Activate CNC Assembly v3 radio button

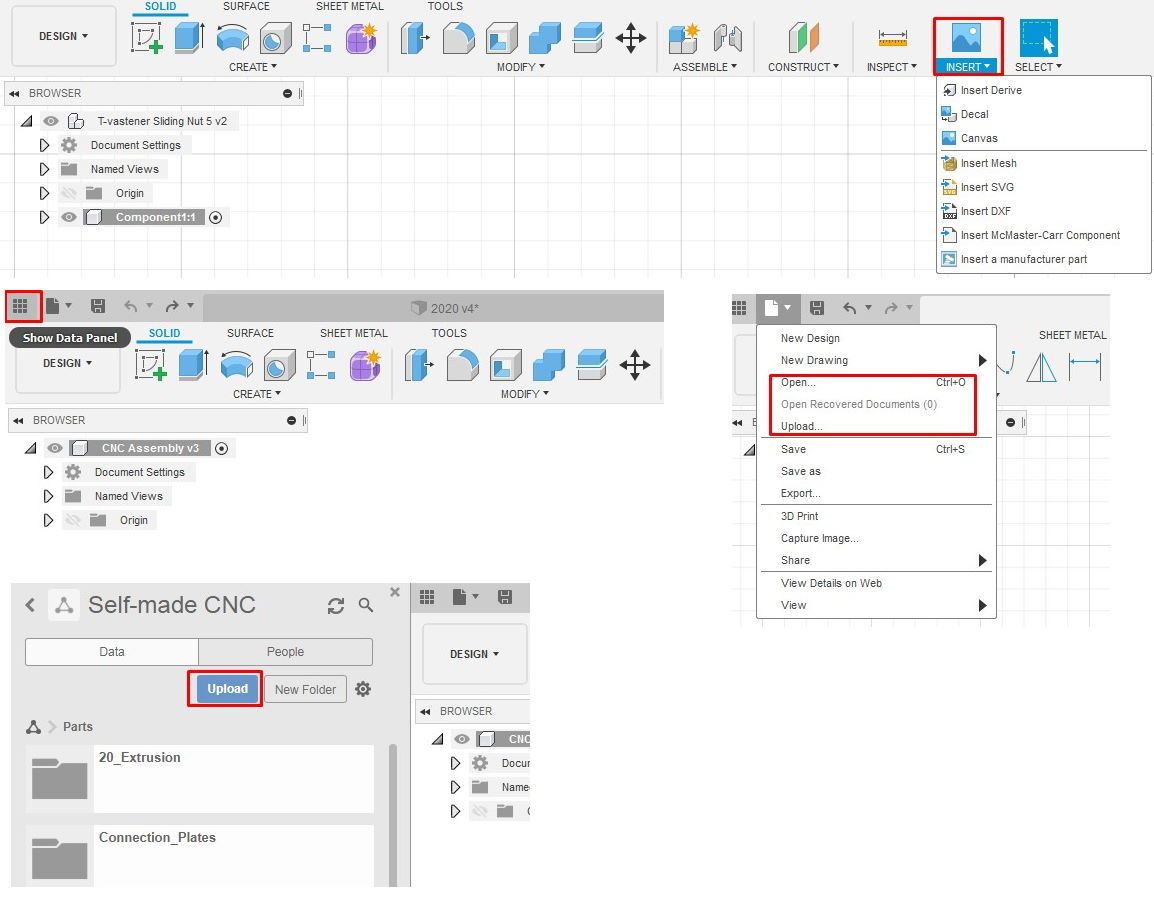(x=222, y=448)
